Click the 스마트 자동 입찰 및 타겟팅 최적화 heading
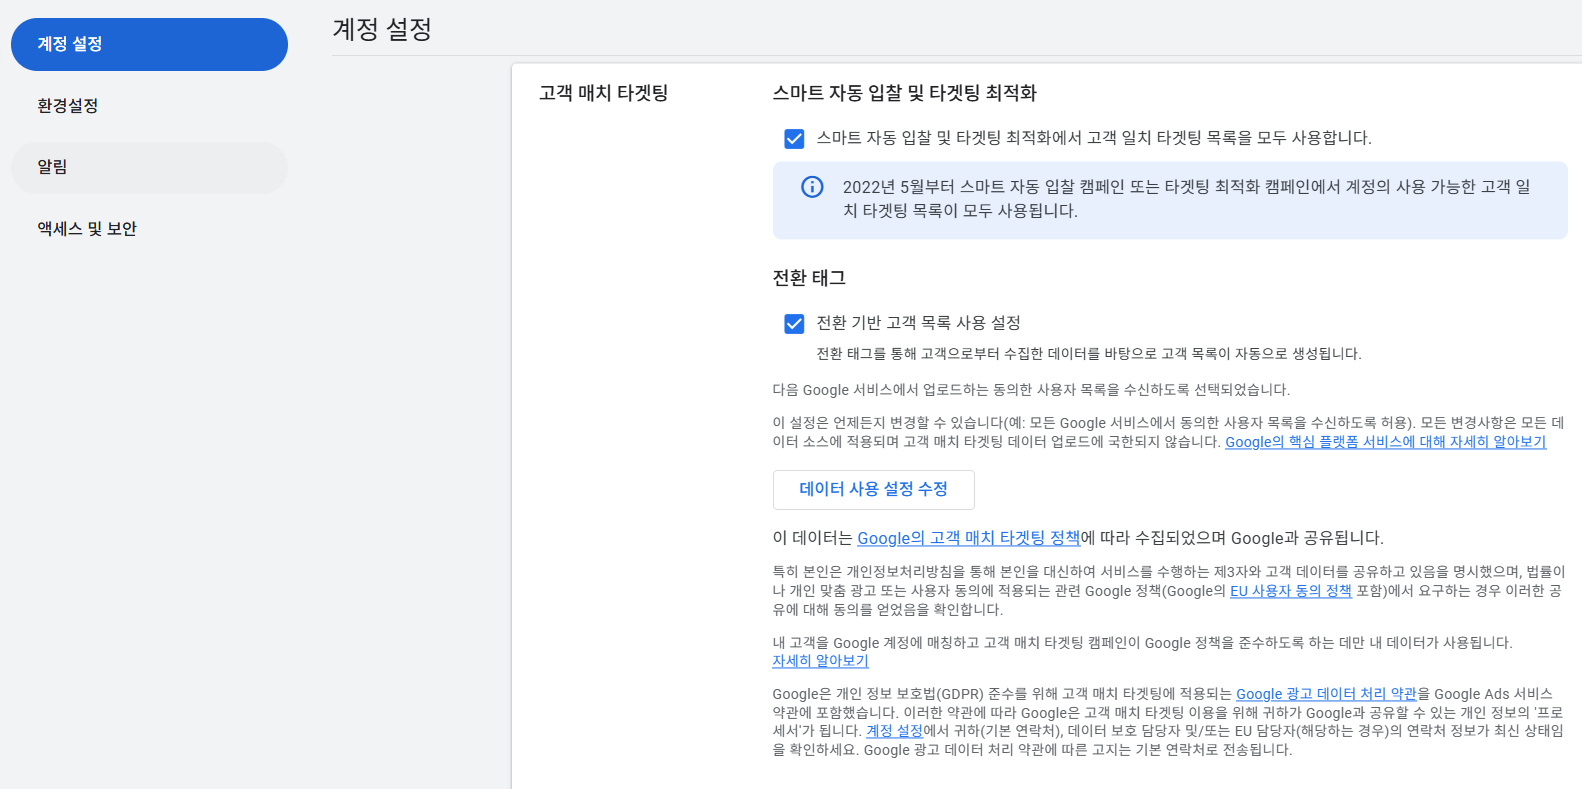This screenshot has width=1582, height=789. coord(904,93)
